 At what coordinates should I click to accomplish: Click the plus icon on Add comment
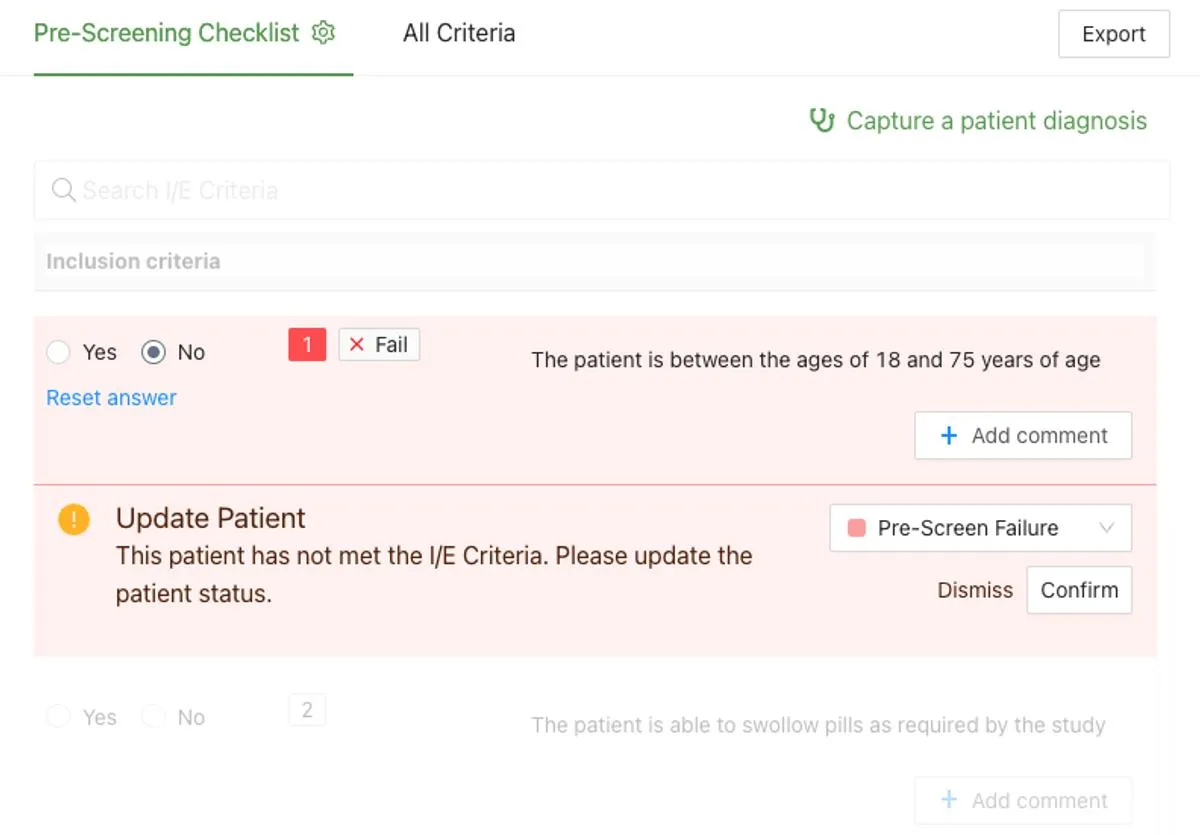(x=947, y=435)
